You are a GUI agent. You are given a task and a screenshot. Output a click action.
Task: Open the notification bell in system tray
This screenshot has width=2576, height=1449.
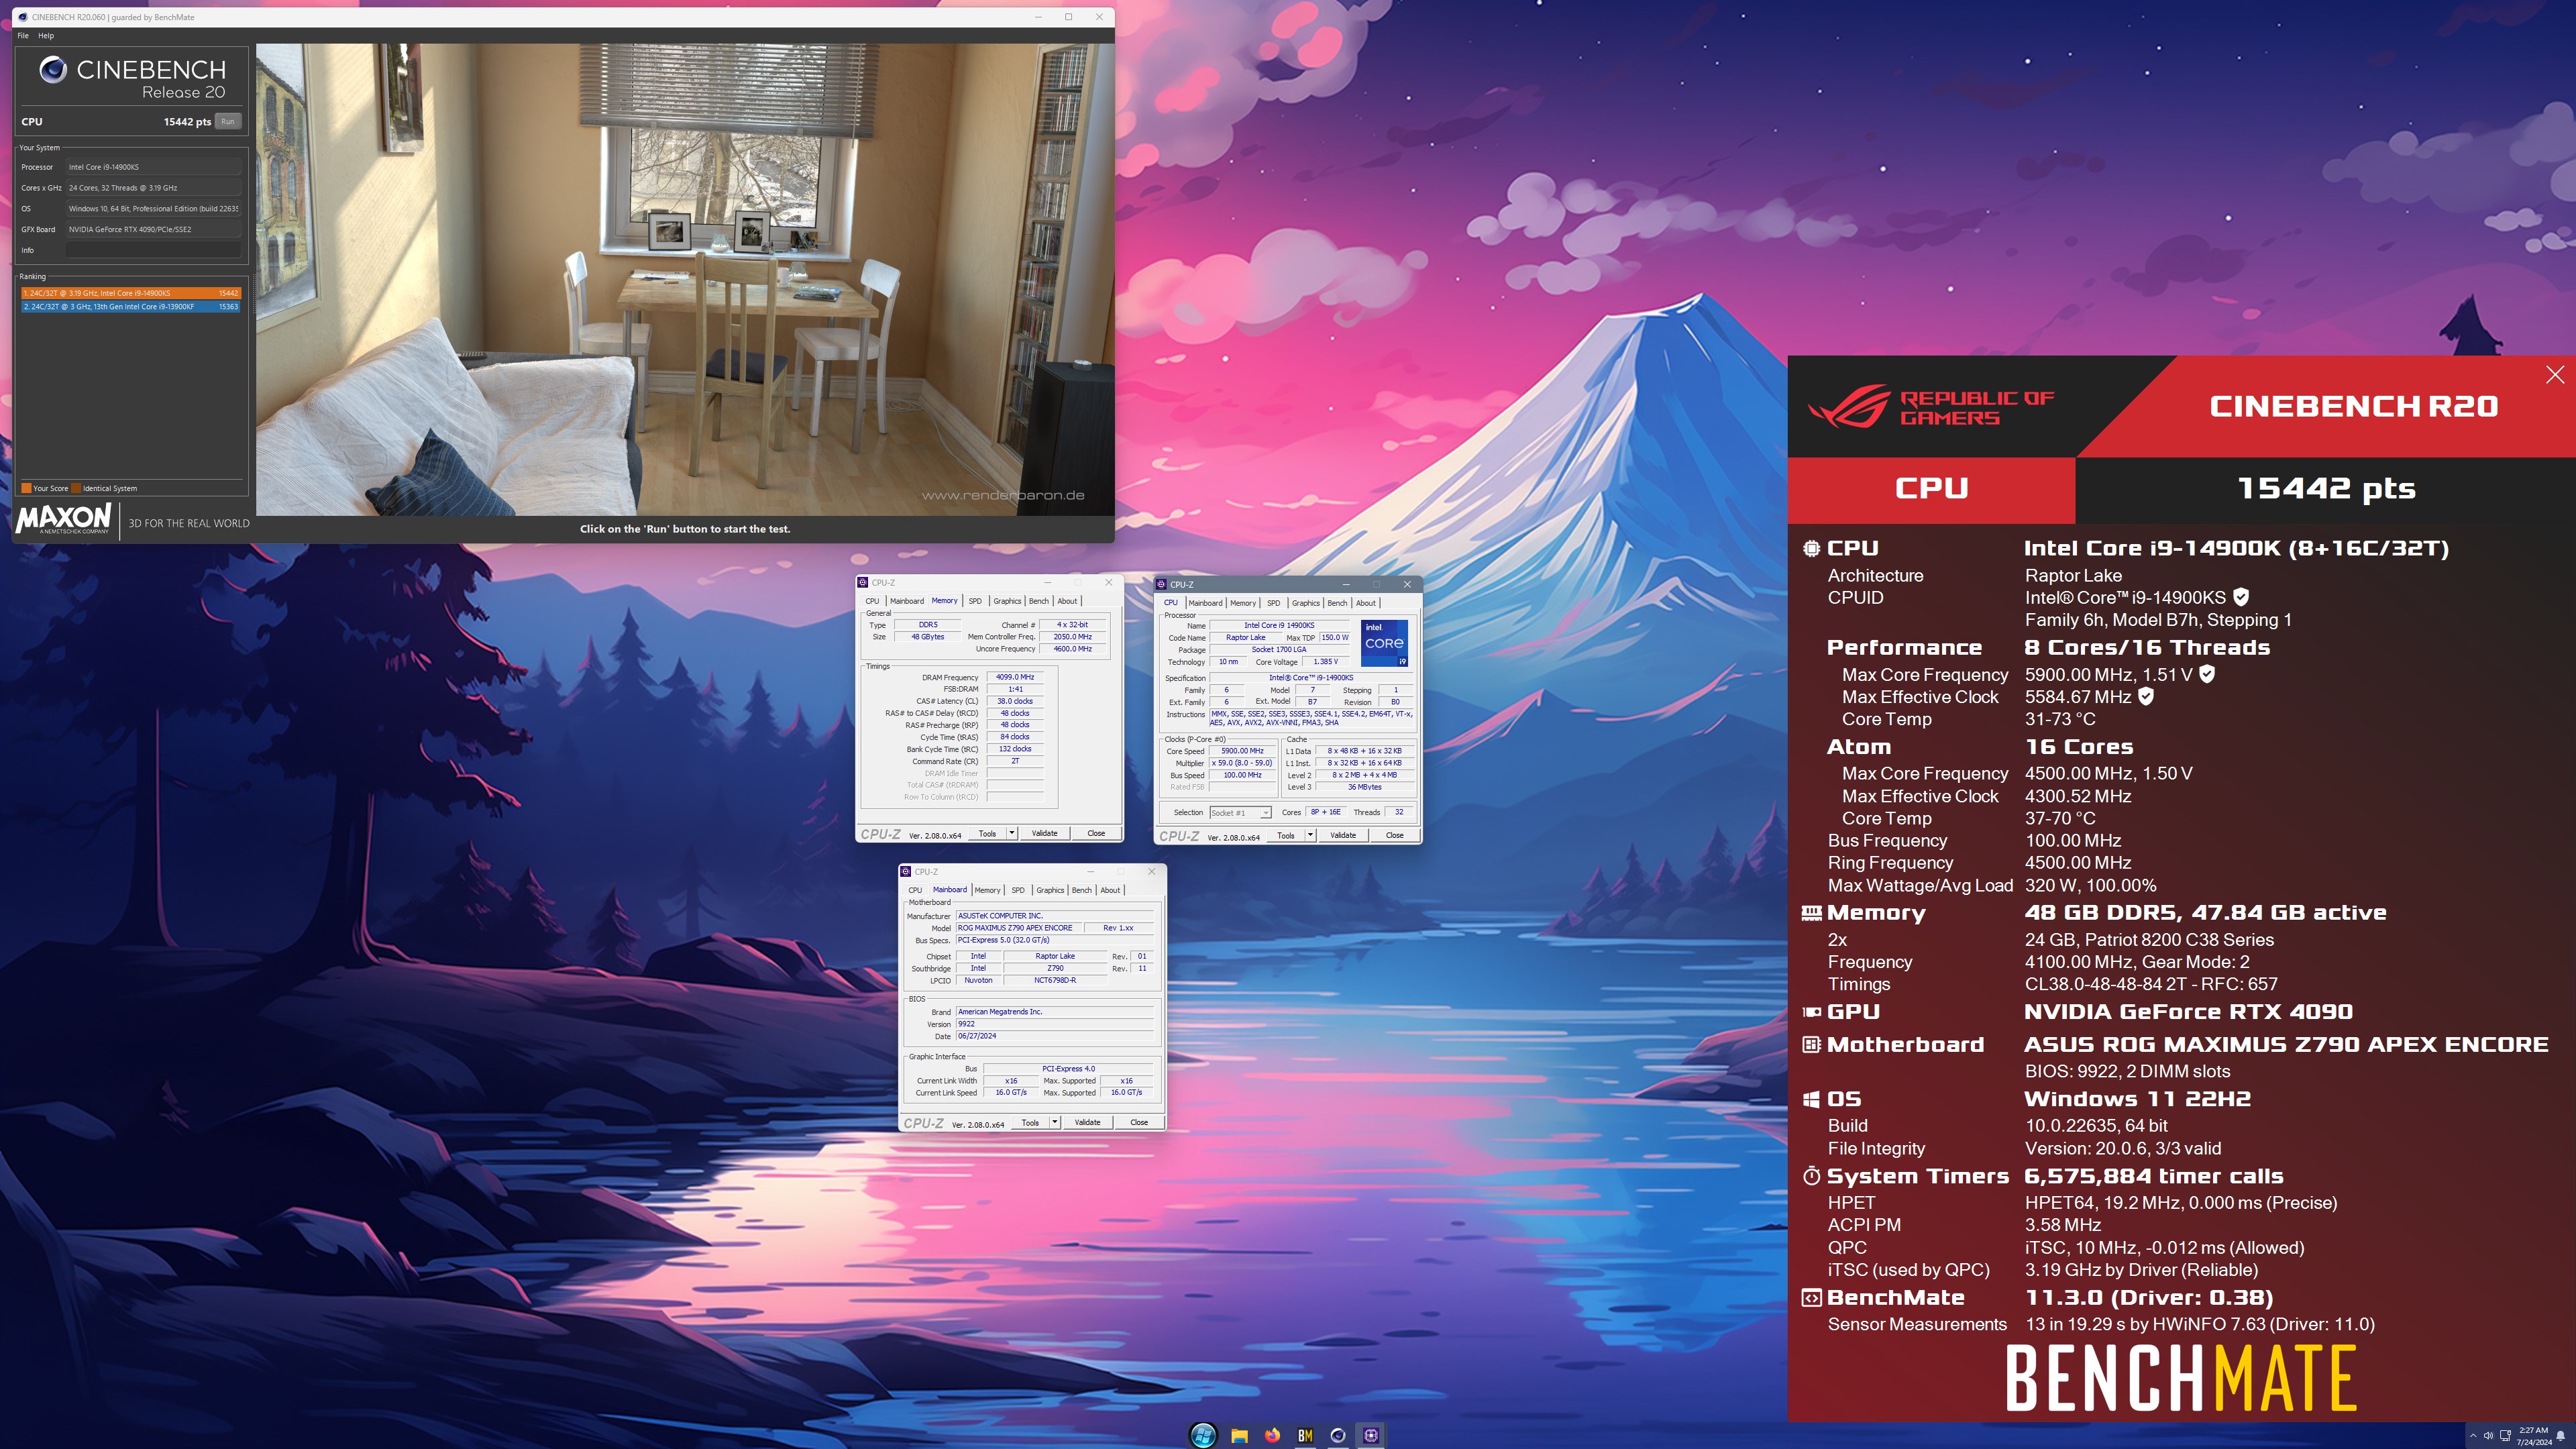click(x=2560, y=1436)
